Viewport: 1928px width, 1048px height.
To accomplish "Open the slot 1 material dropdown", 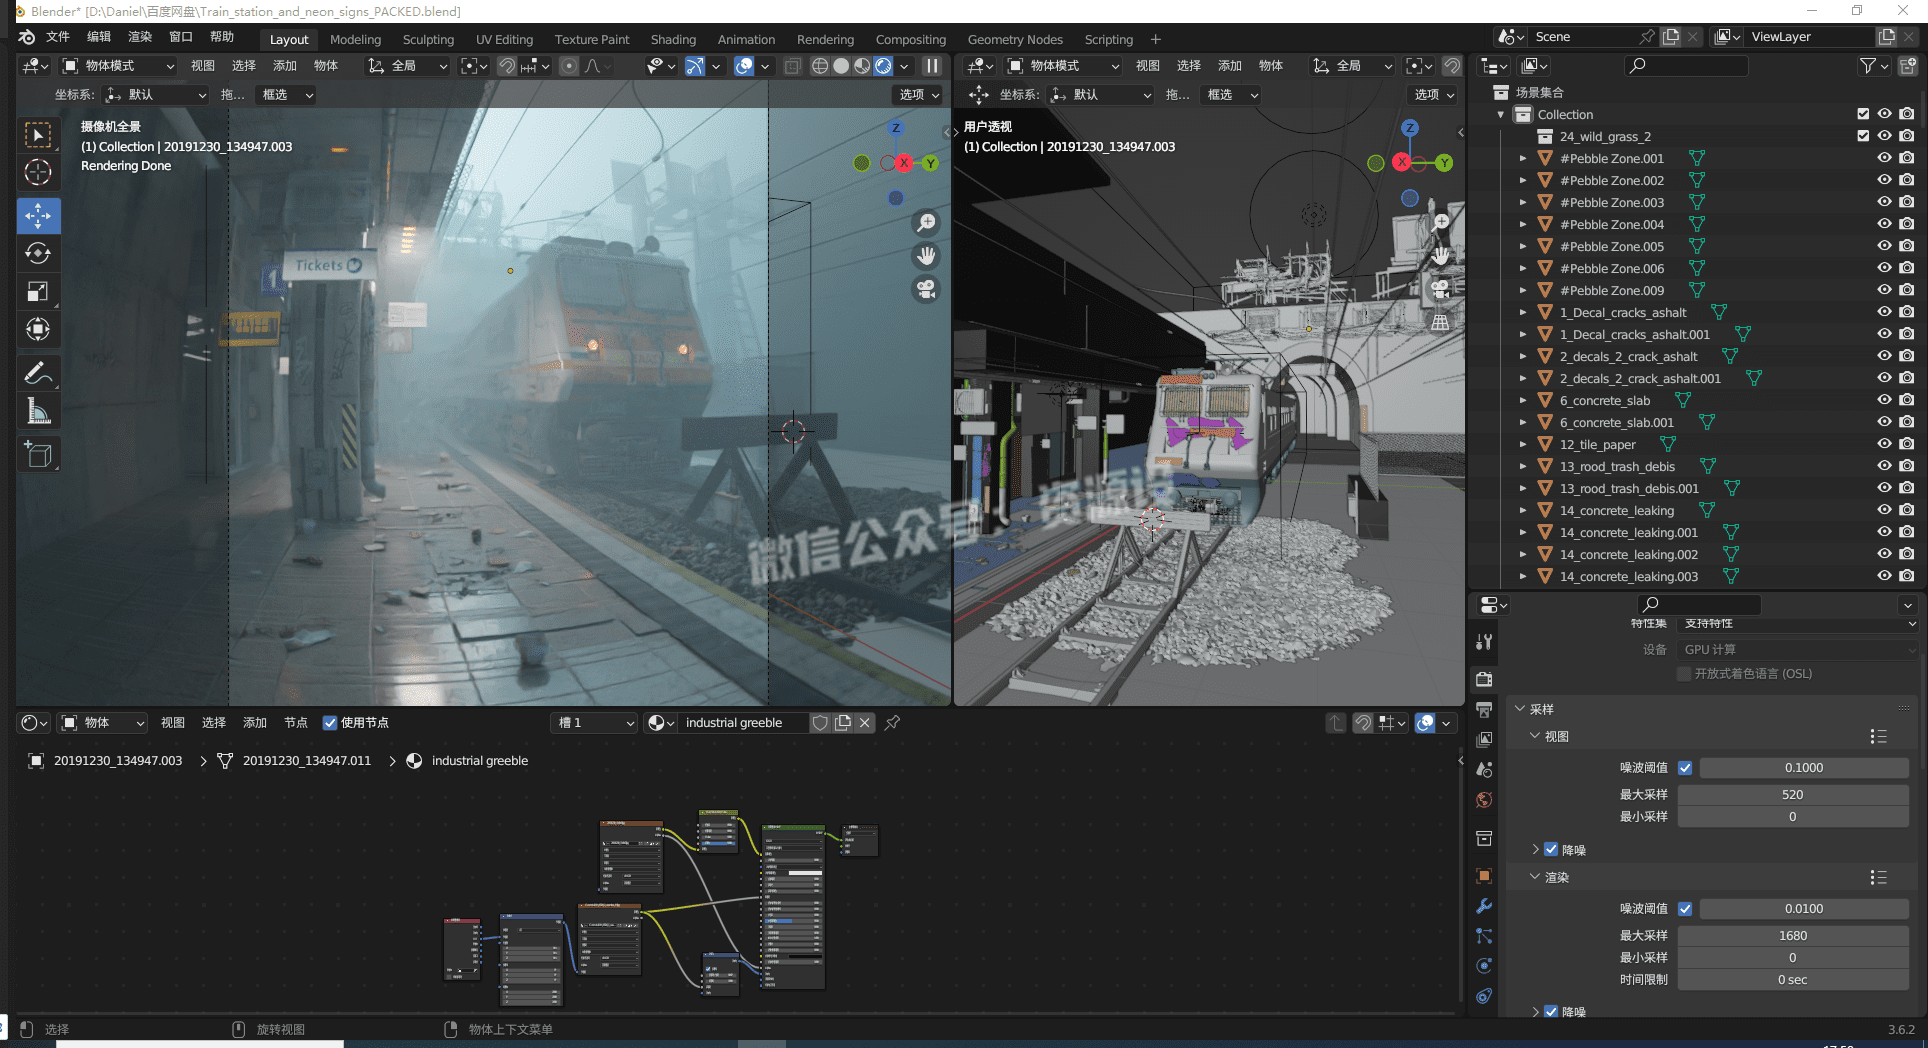I will (x=595, y=723).
